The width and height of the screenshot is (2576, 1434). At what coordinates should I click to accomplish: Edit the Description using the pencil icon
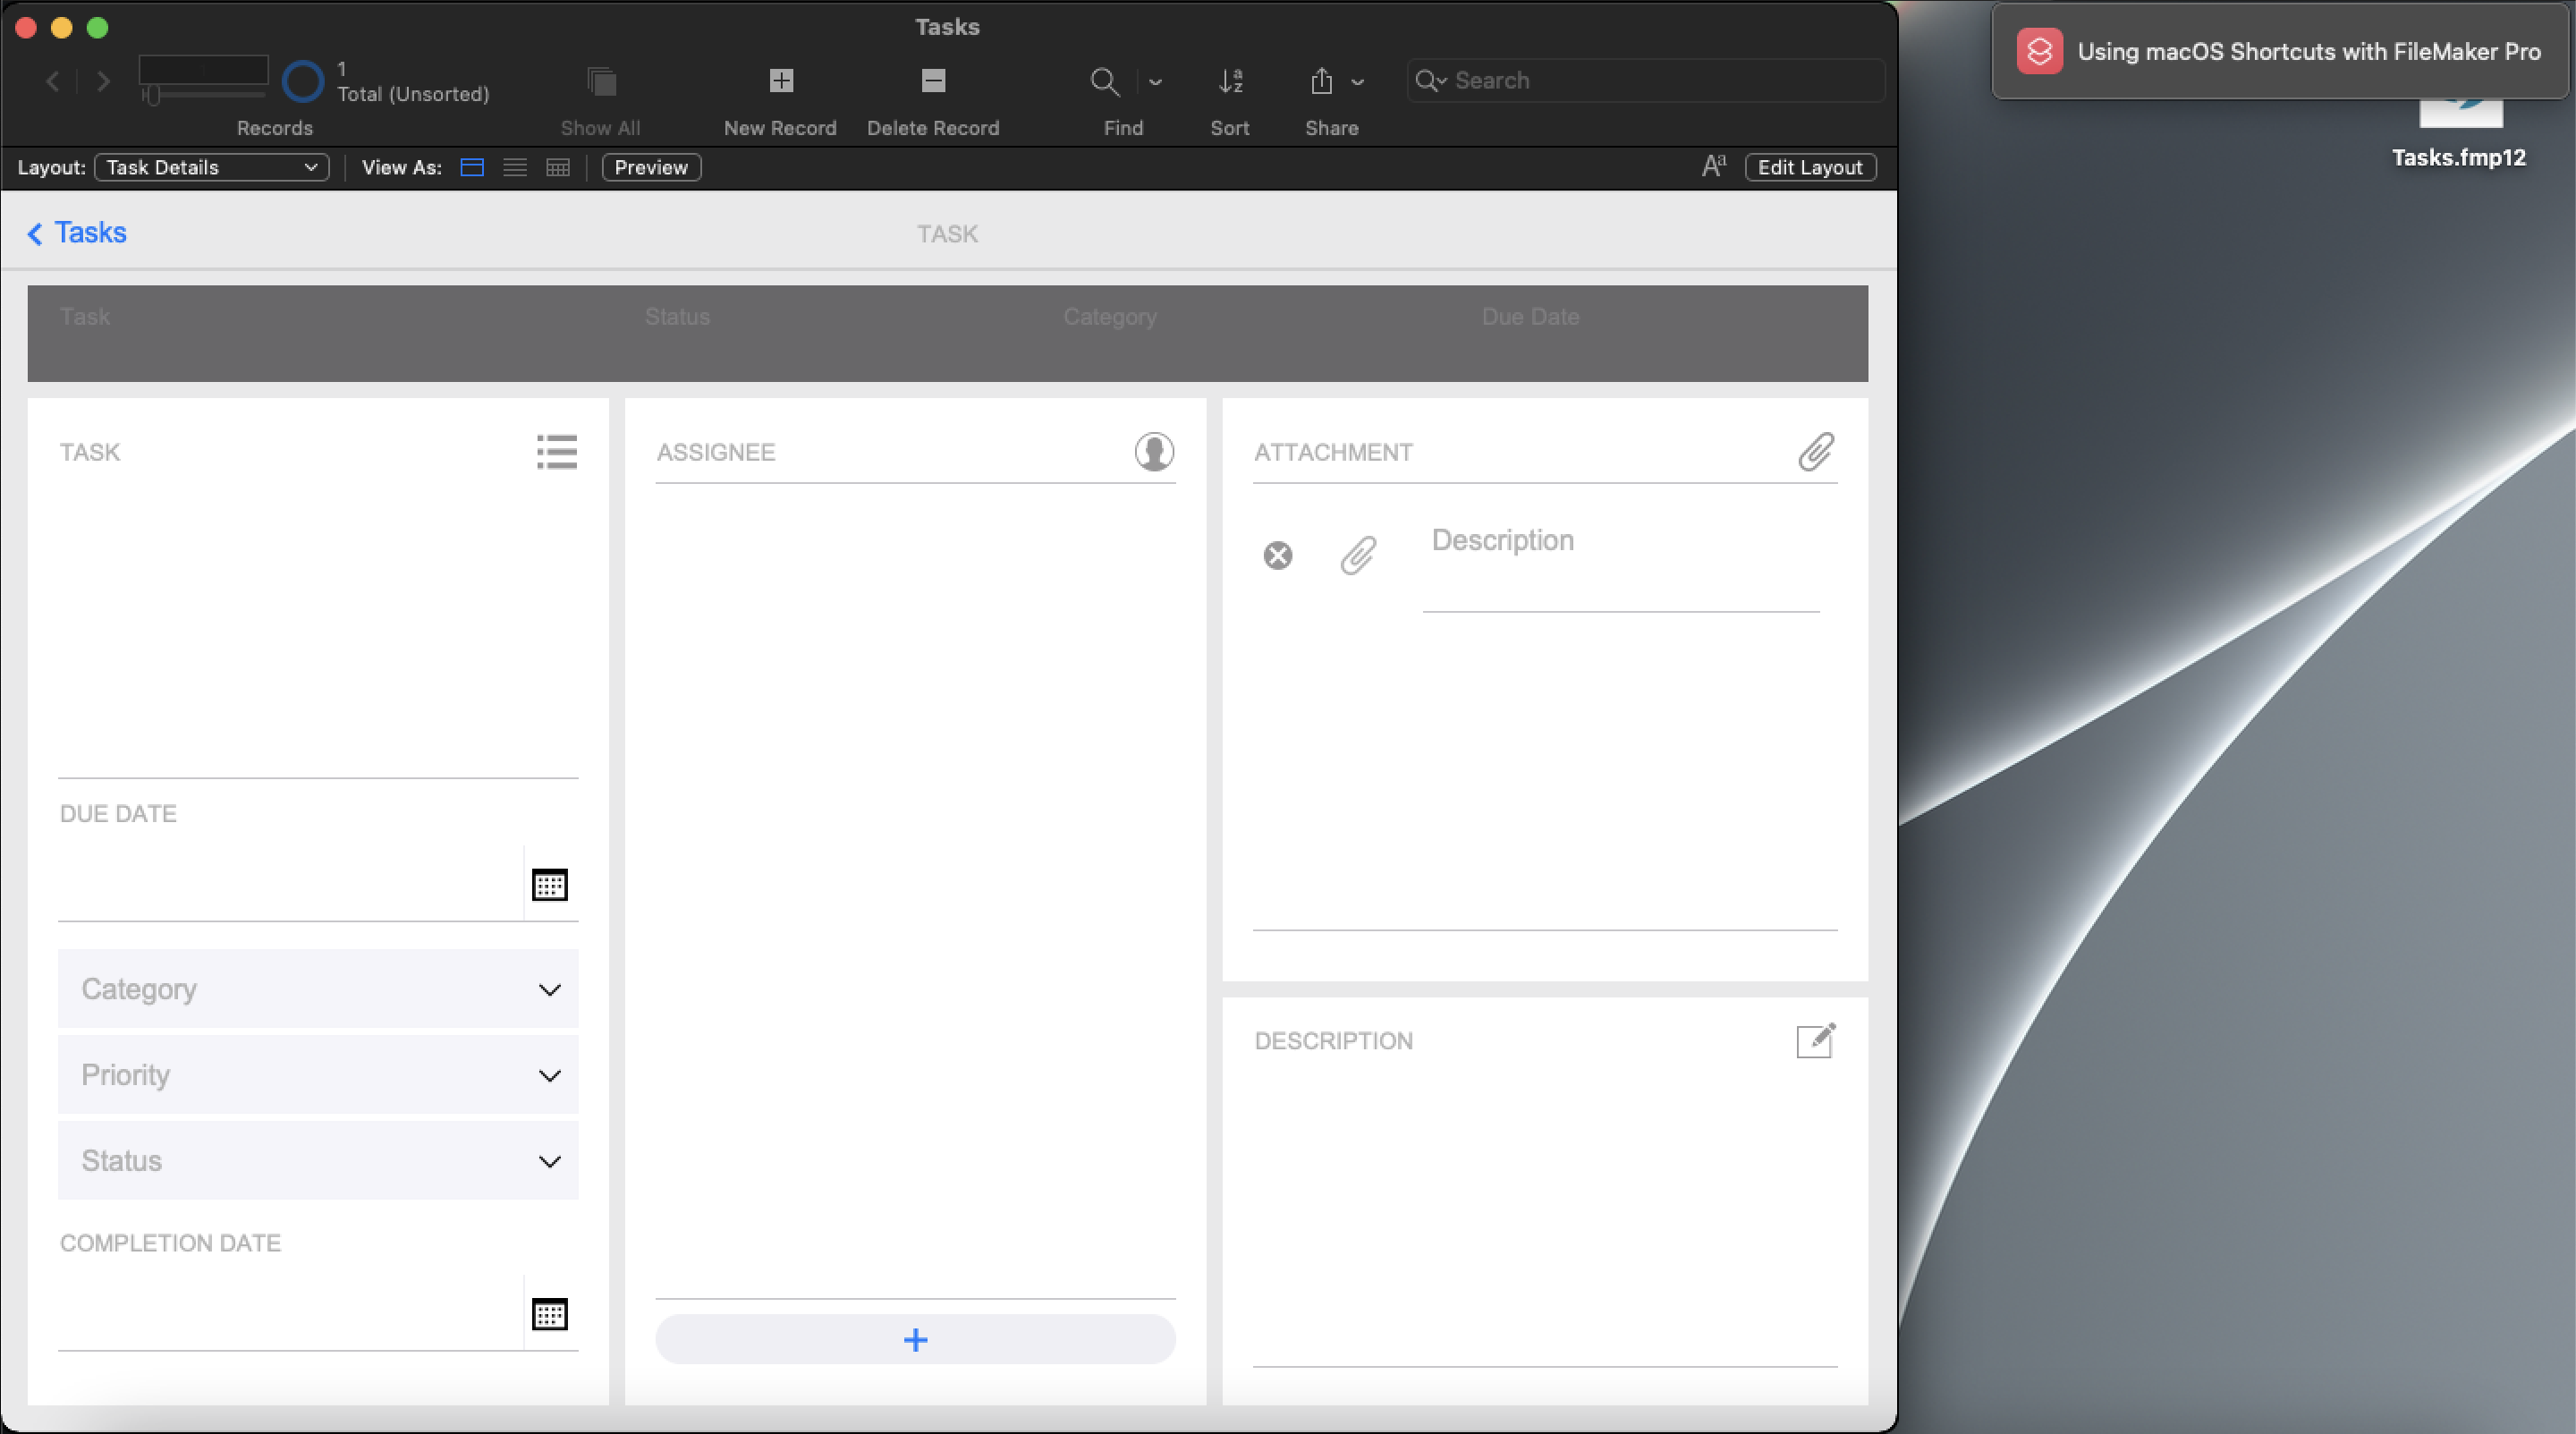click(x=1817, y=1040)
